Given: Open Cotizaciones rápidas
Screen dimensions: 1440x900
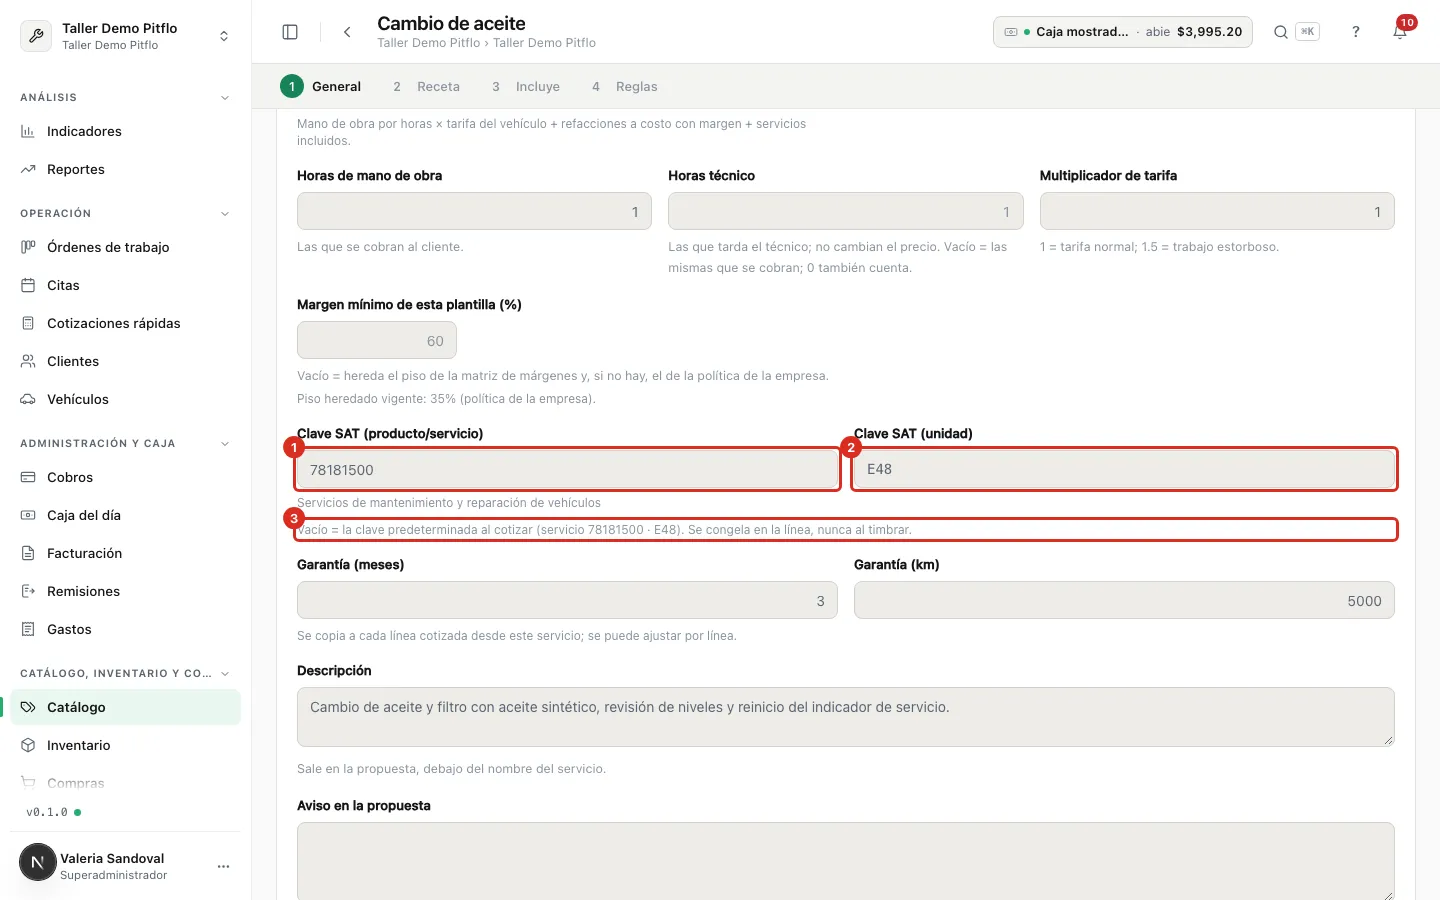Looking at the screenshot, I should (x=125, y=323).
